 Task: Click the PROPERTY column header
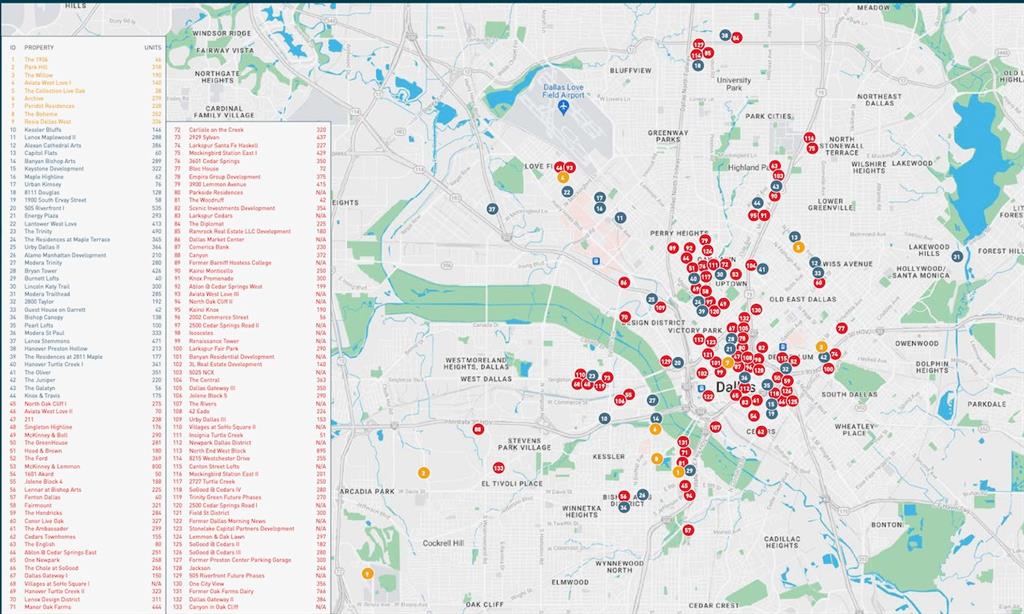tap(39, 47)
